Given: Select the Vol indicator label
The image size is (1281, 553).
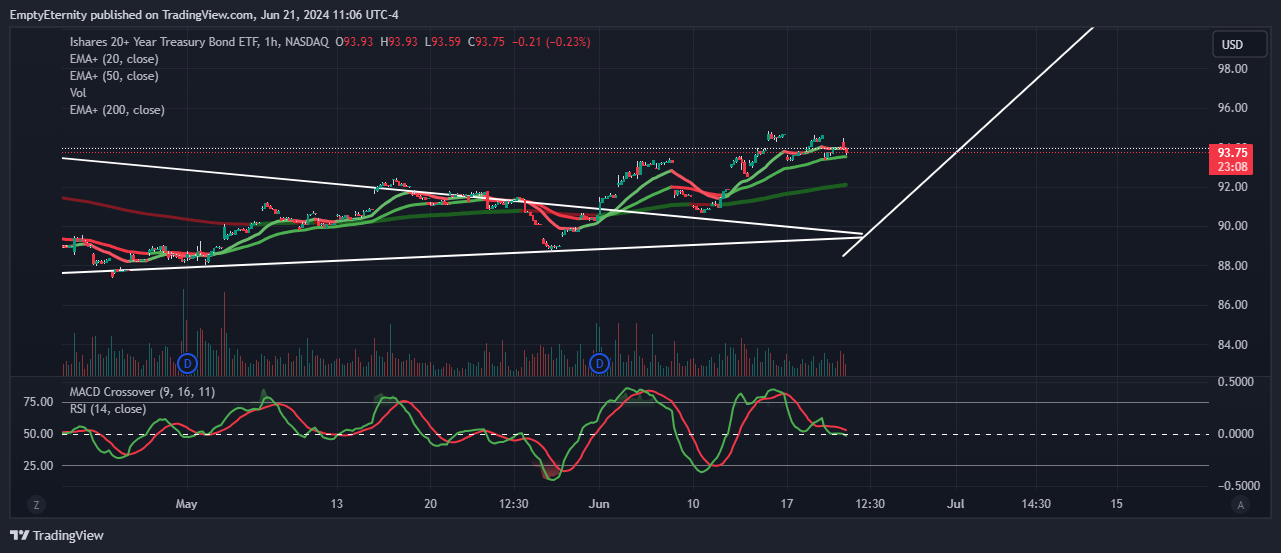Looking at the screenshot, I should 78,93.
